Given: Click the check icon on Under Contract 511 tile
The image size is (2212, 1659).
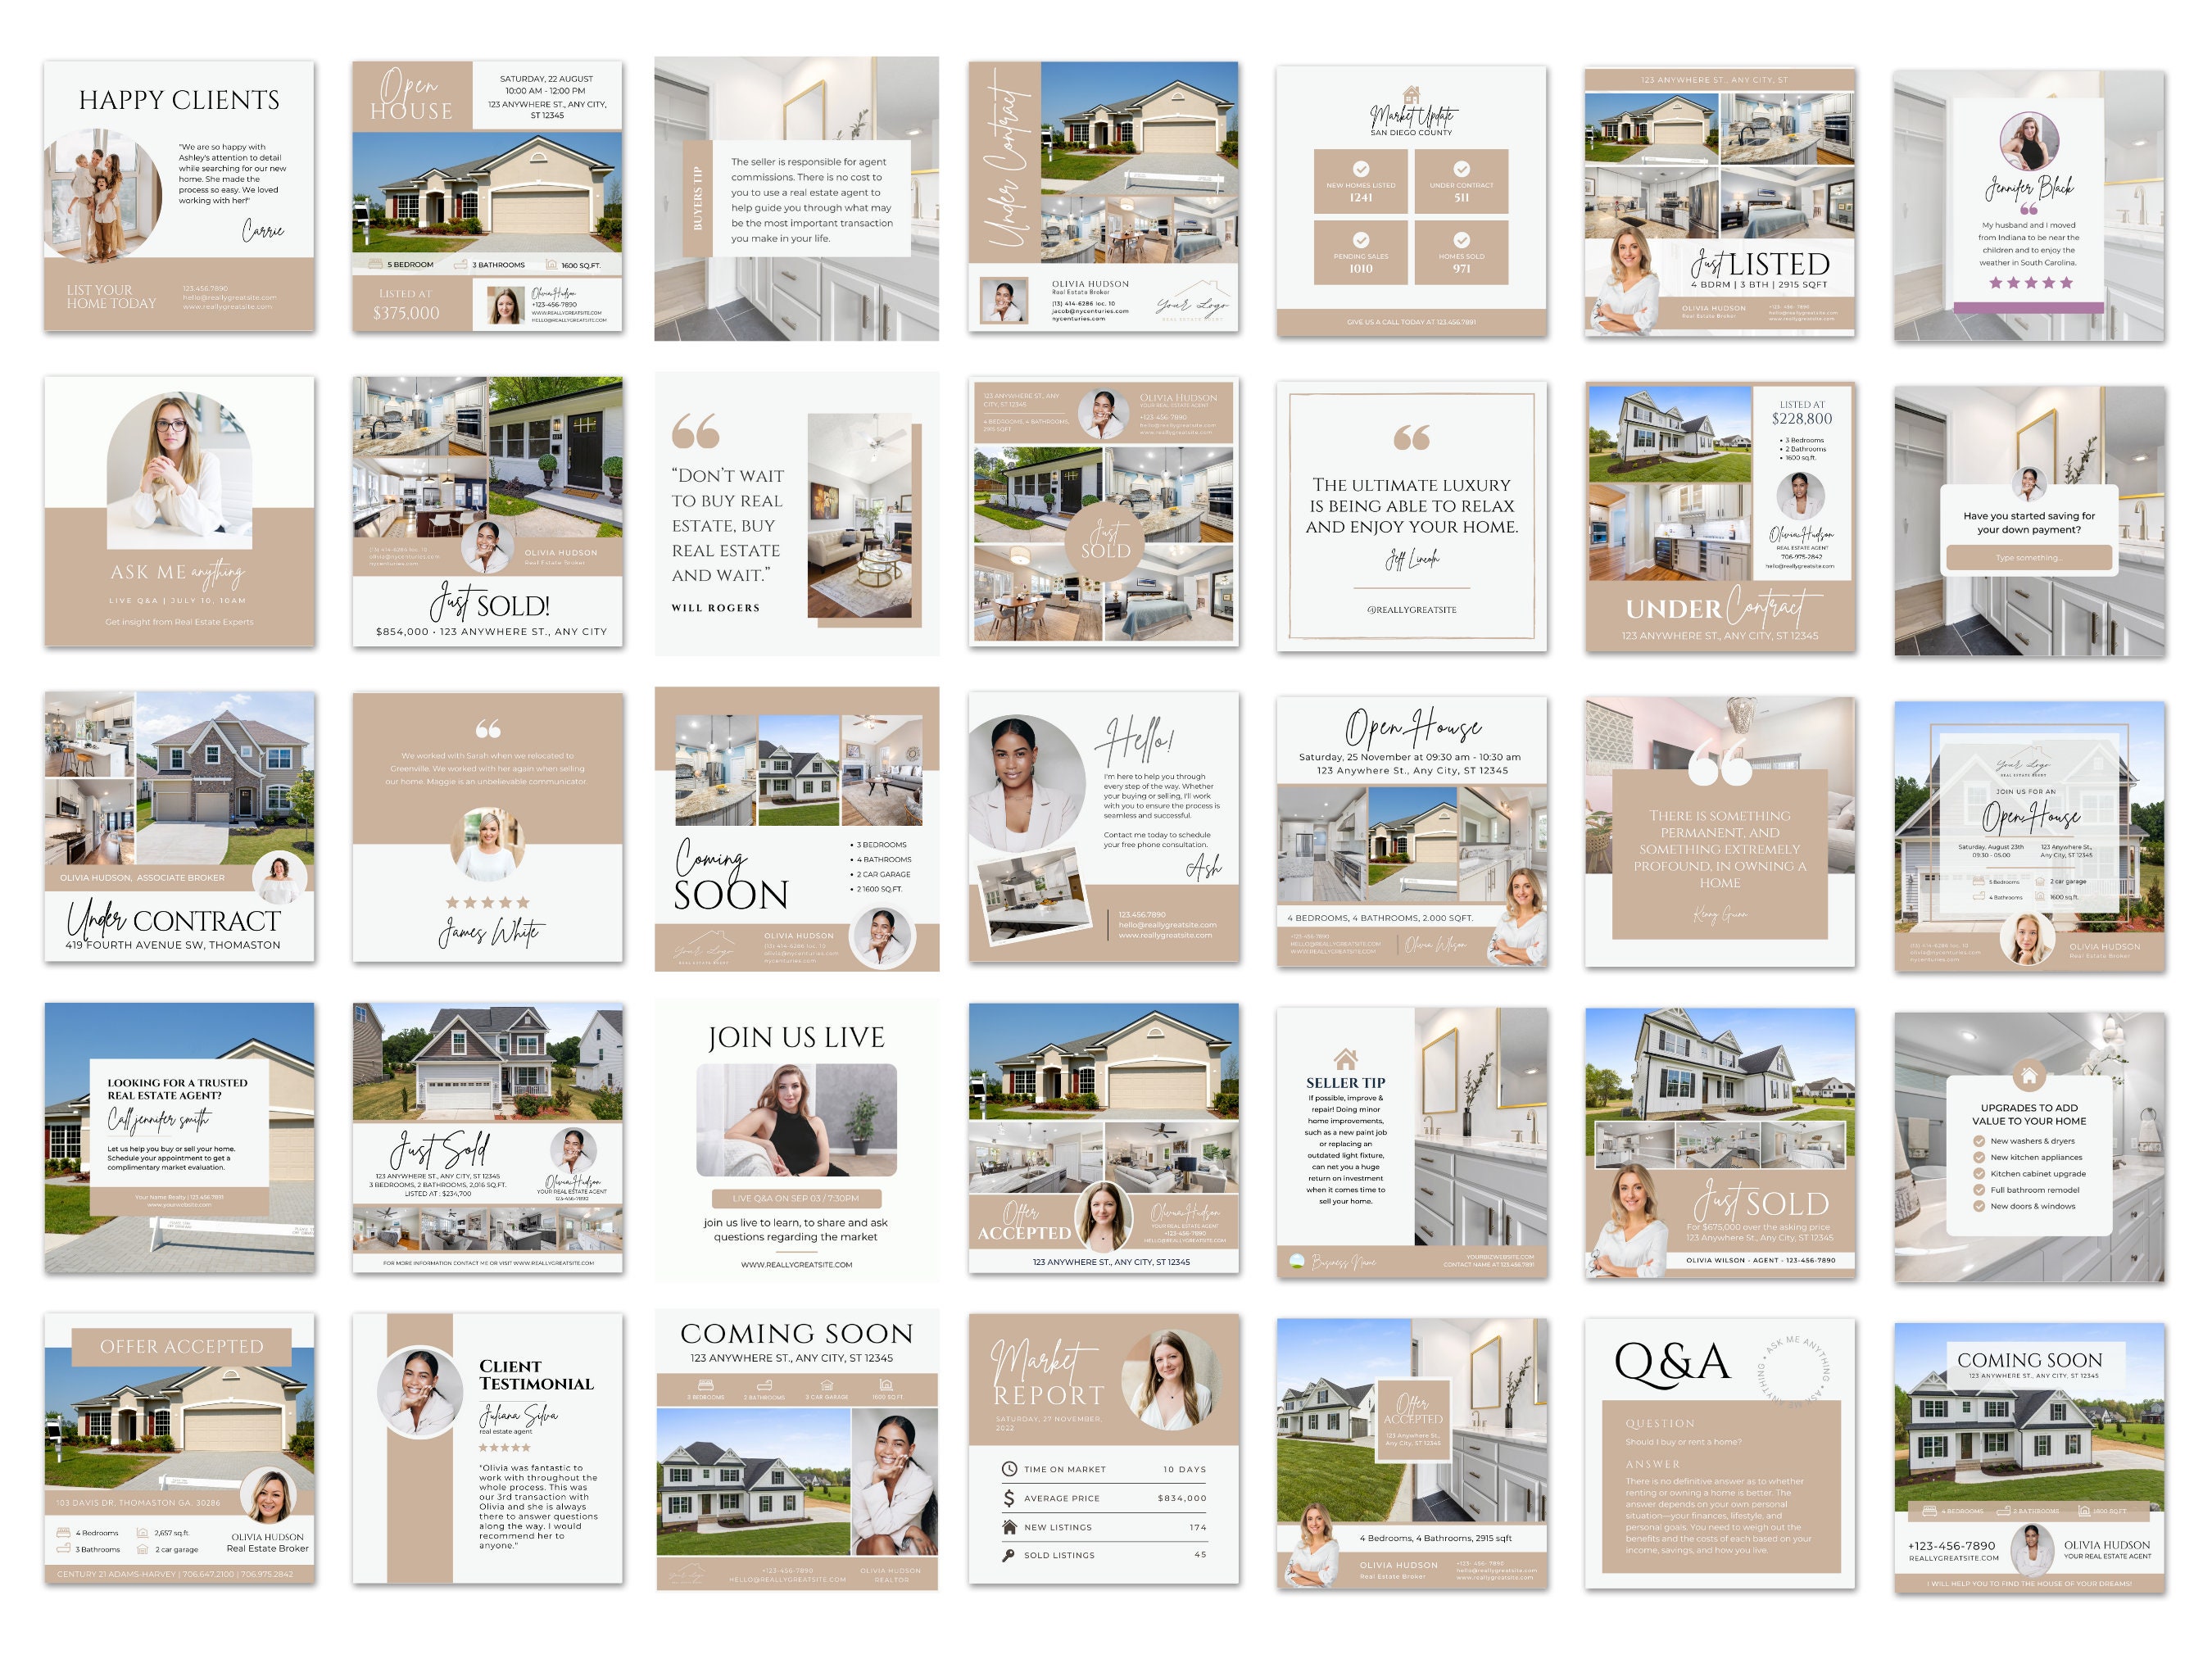Looking at the screenshot, I should coord(1461,169).
